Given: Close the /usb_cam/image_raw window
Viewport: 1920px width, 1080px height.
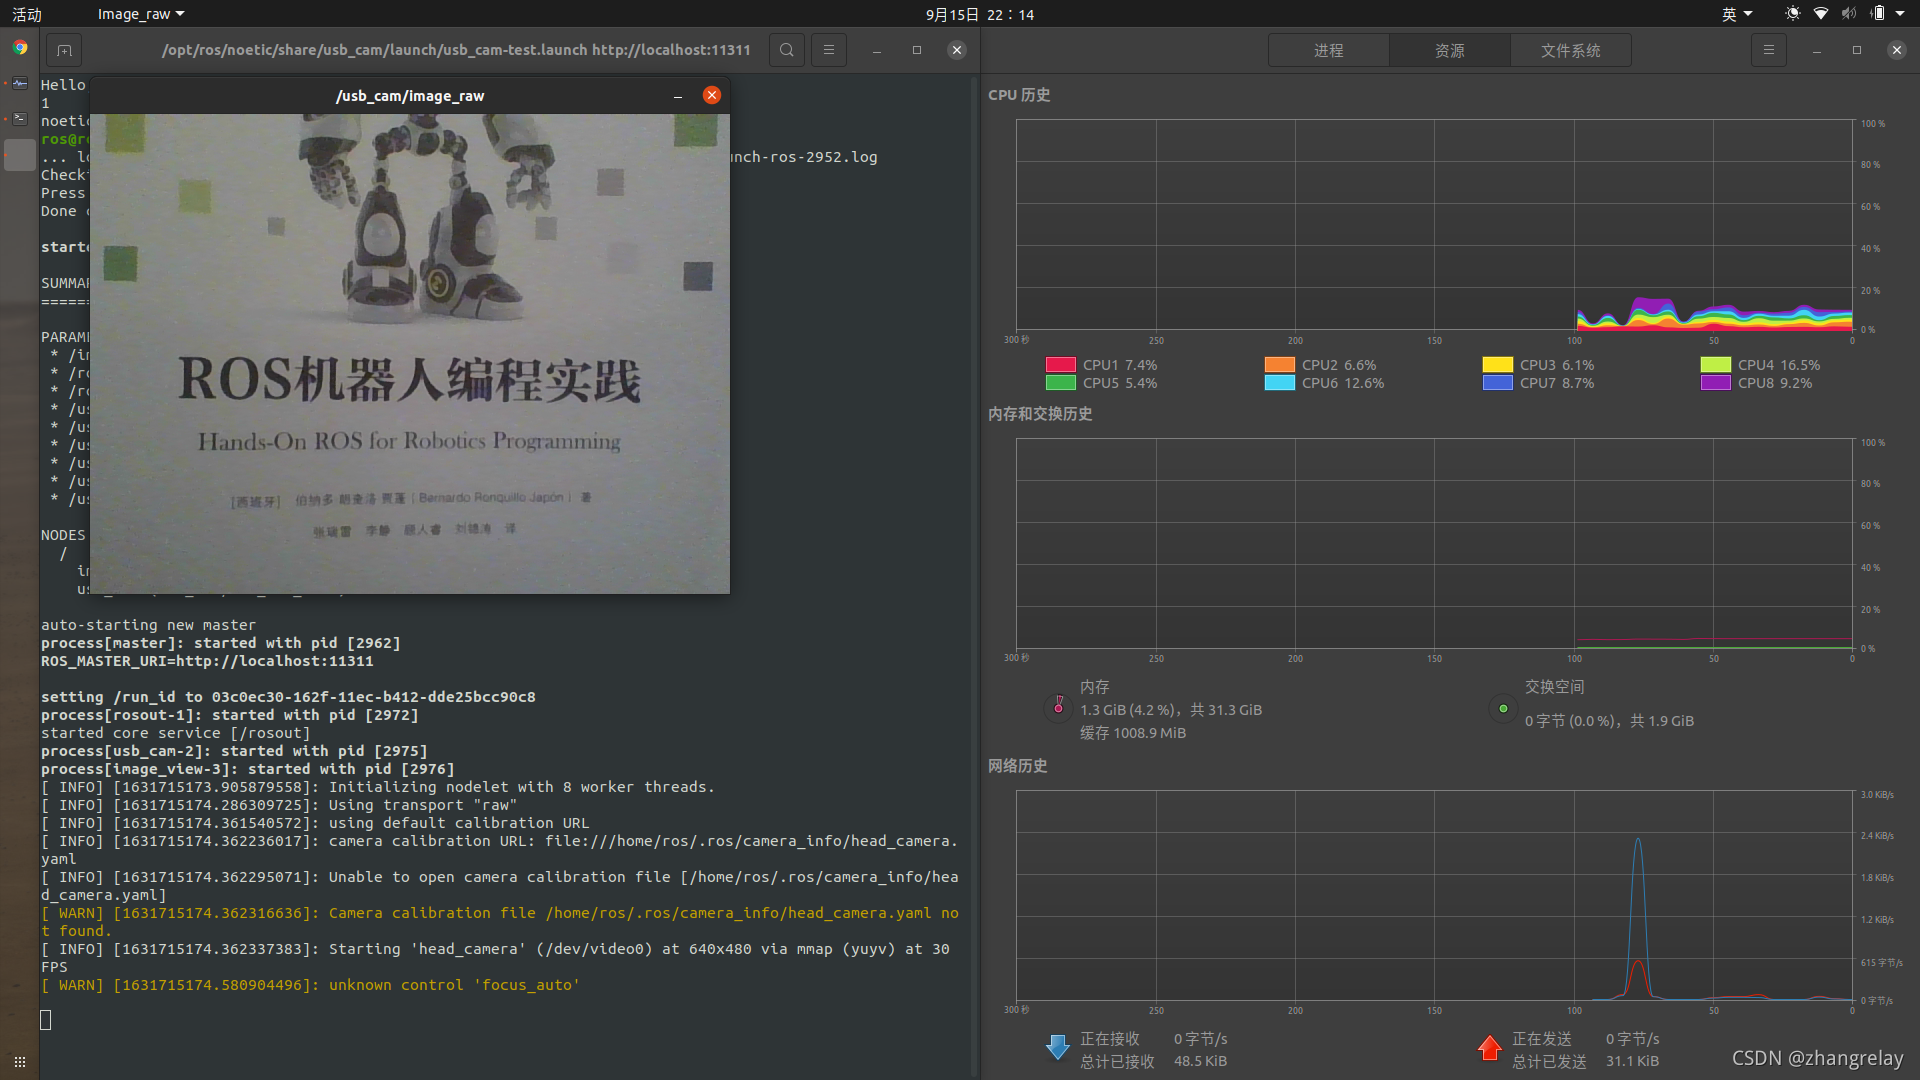Looking at the screenshot, I should [x=712, y=95].
